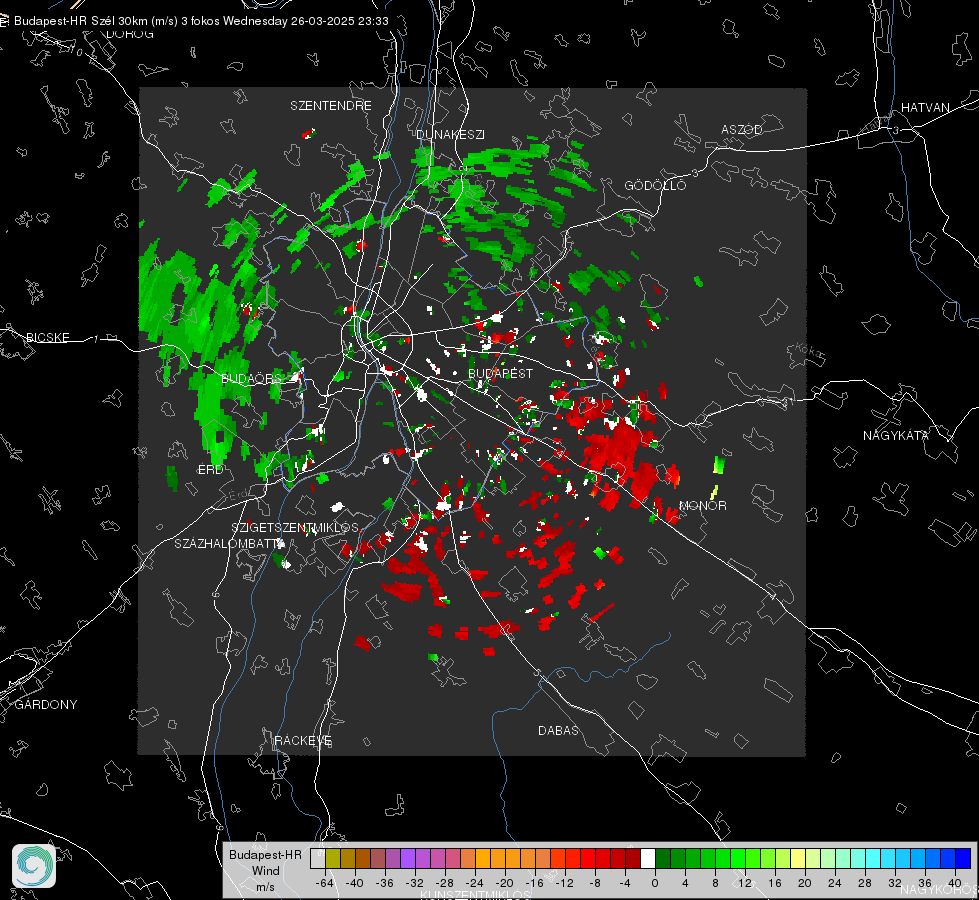Click the GÖDÖLLŐ town label
The height and width of the screenshot is (900, 979).
[656, 185]
